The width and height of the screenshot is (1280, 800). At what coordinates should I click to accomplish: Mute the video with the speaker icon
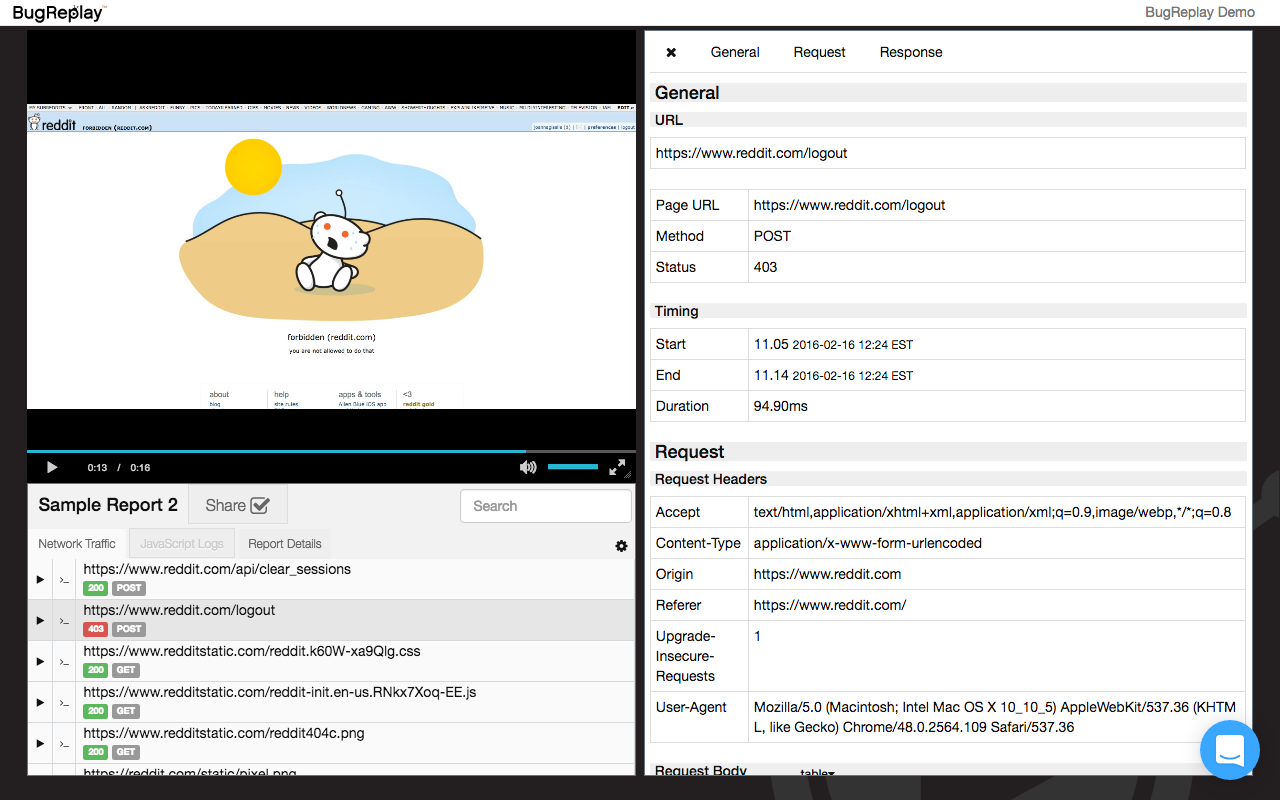(528, 467)
